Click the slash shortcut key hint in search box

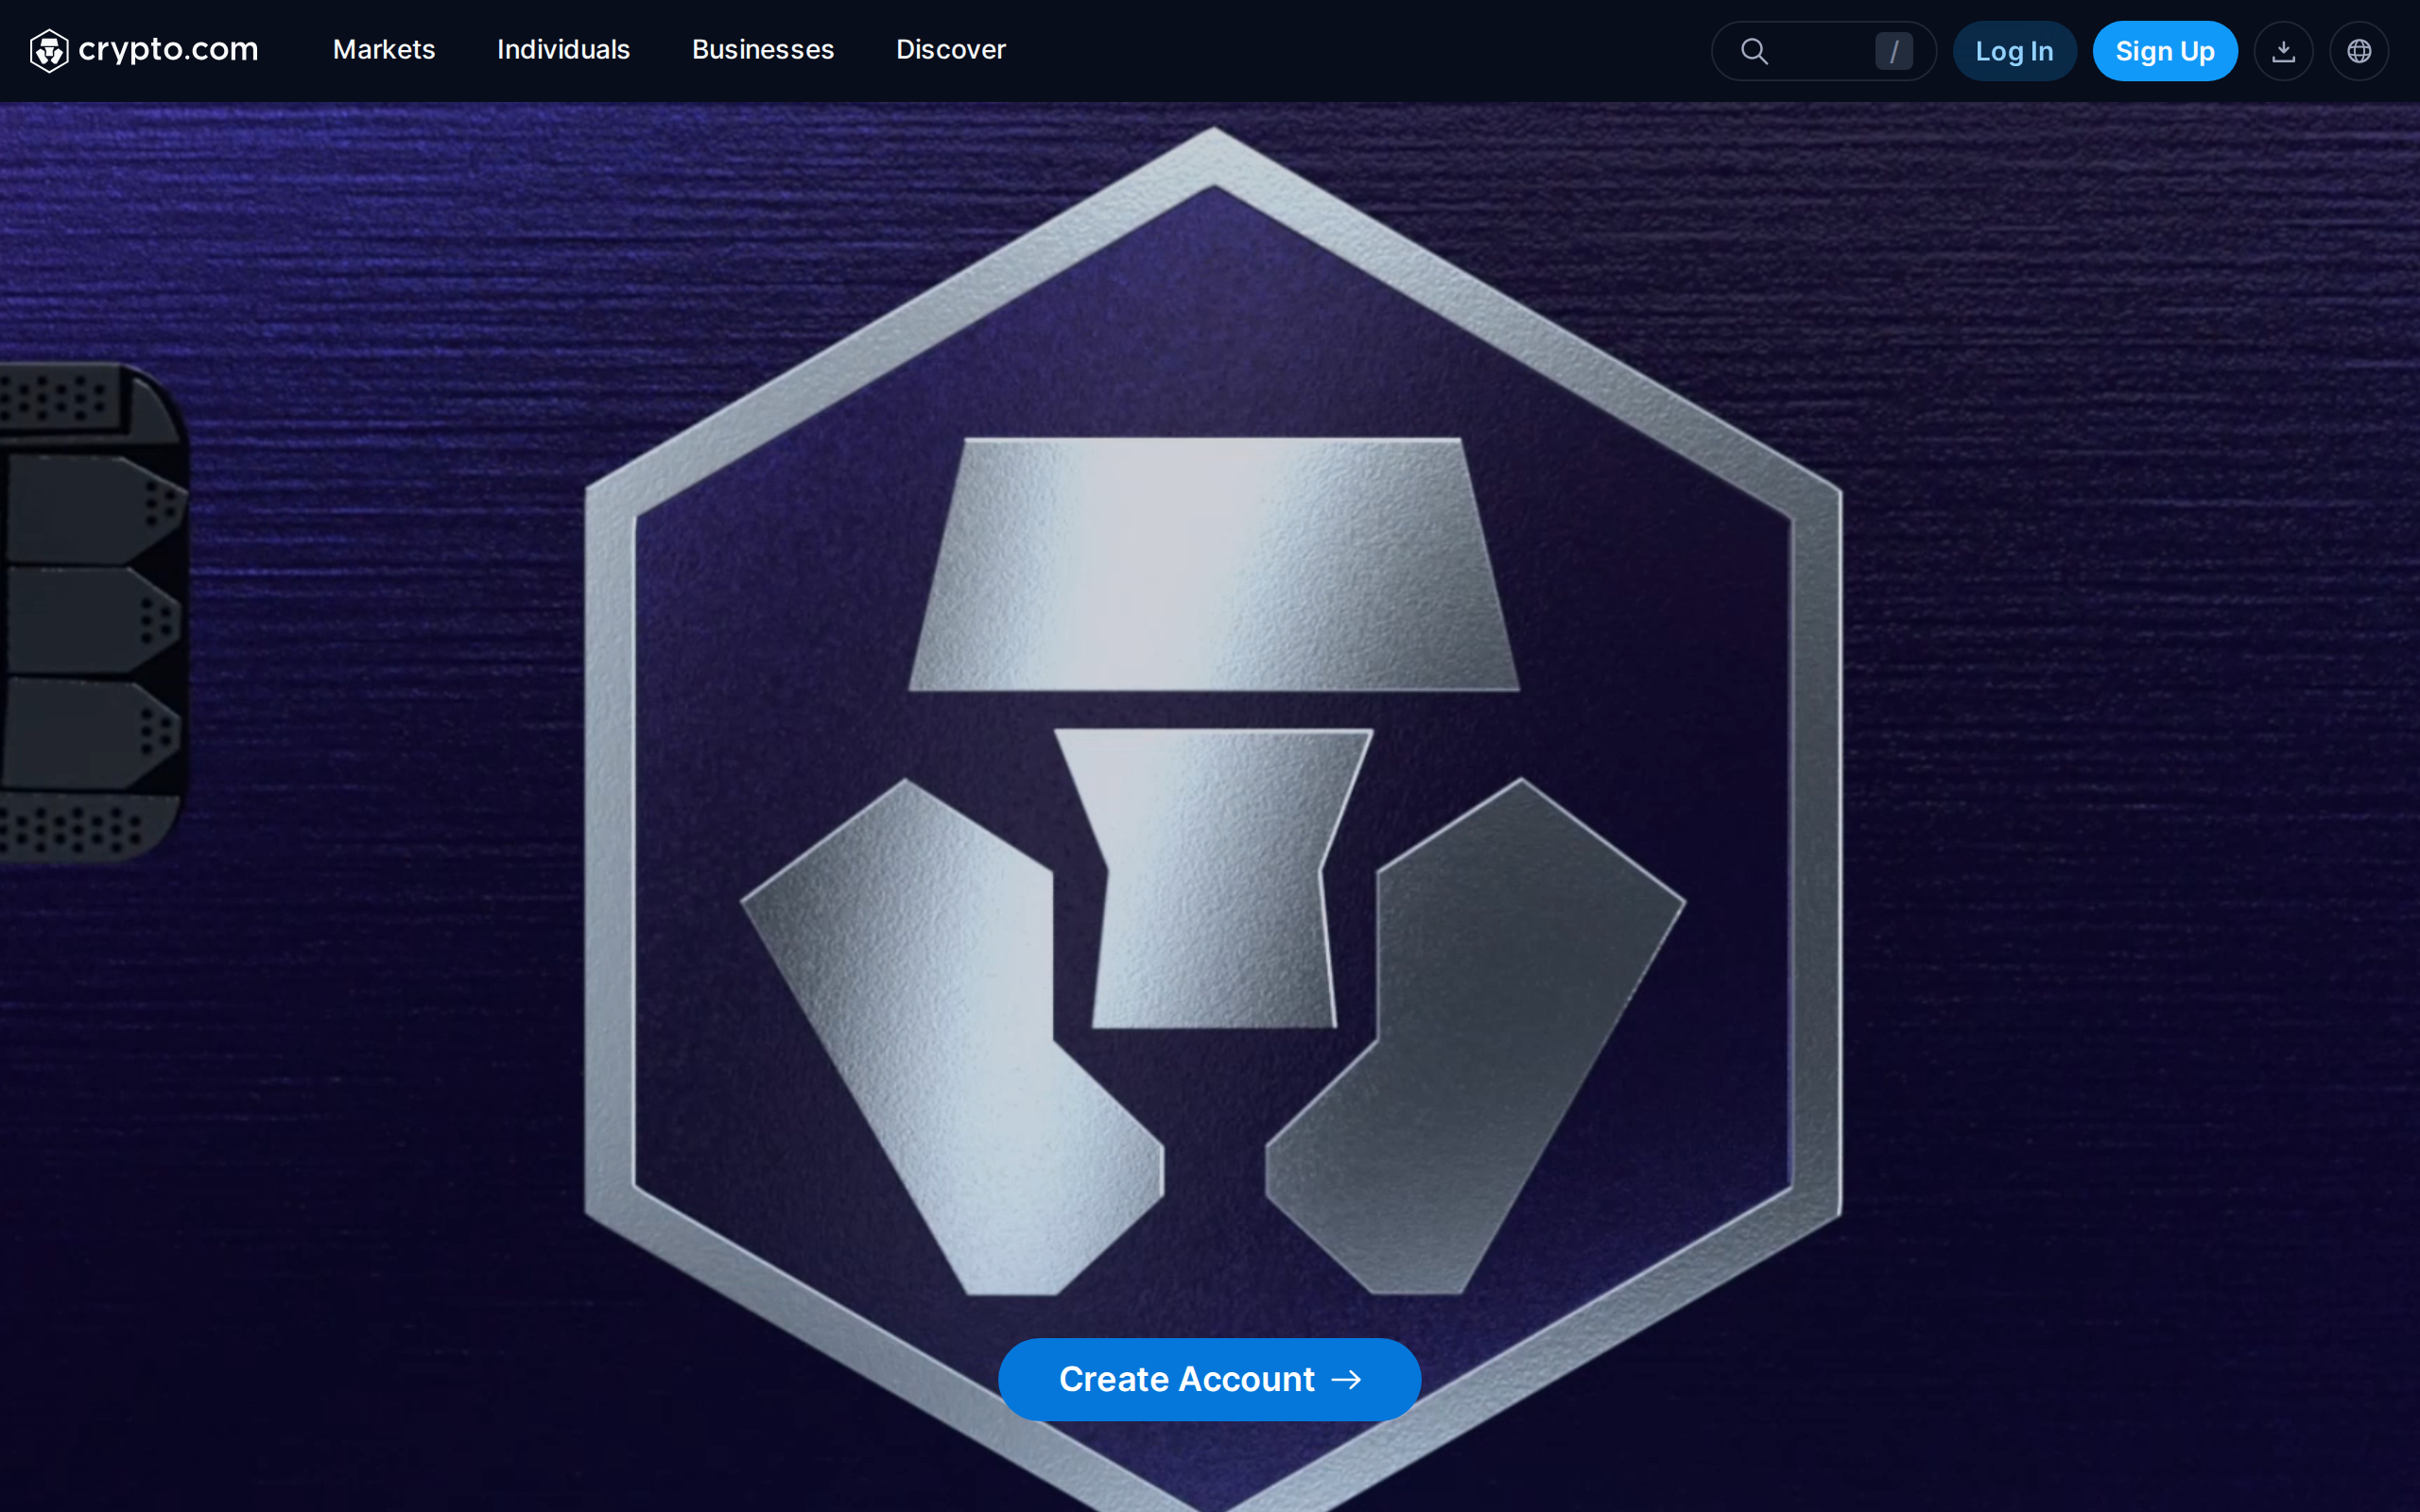pos(1893,51)
